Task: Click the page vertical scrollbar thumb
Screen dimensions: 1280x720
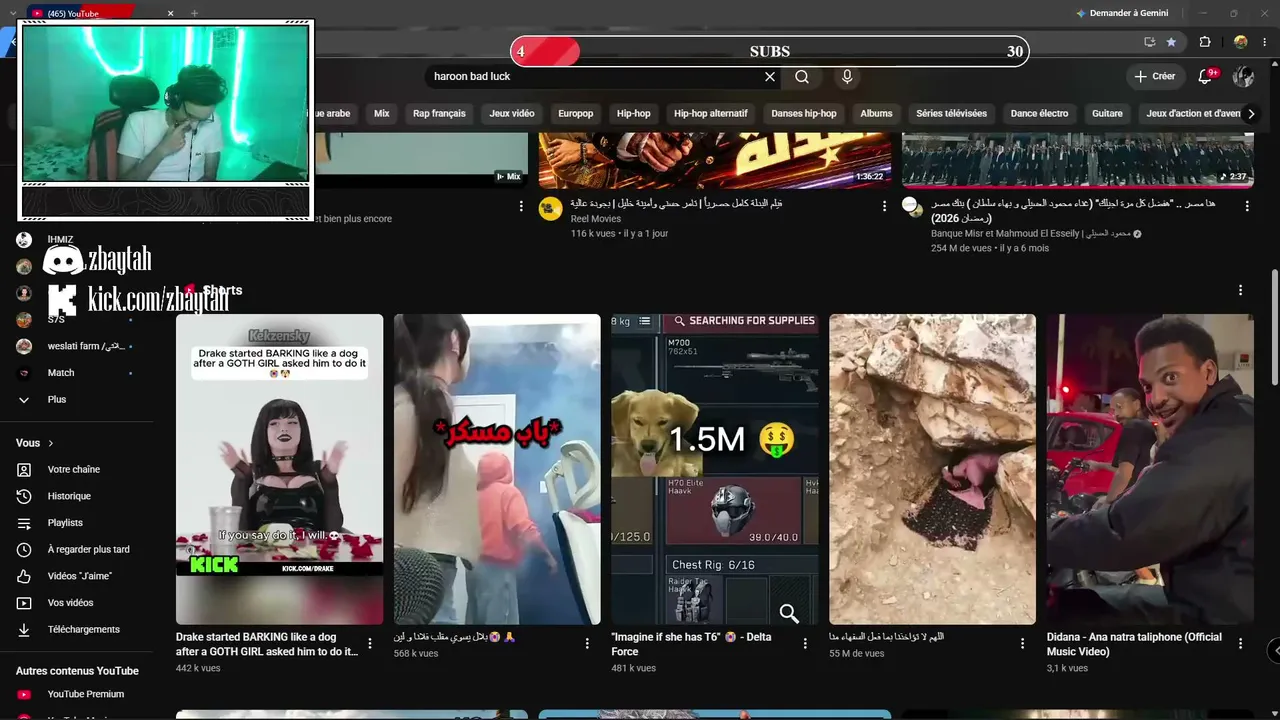Action: pyautogui.click(x=1274, y=326)
